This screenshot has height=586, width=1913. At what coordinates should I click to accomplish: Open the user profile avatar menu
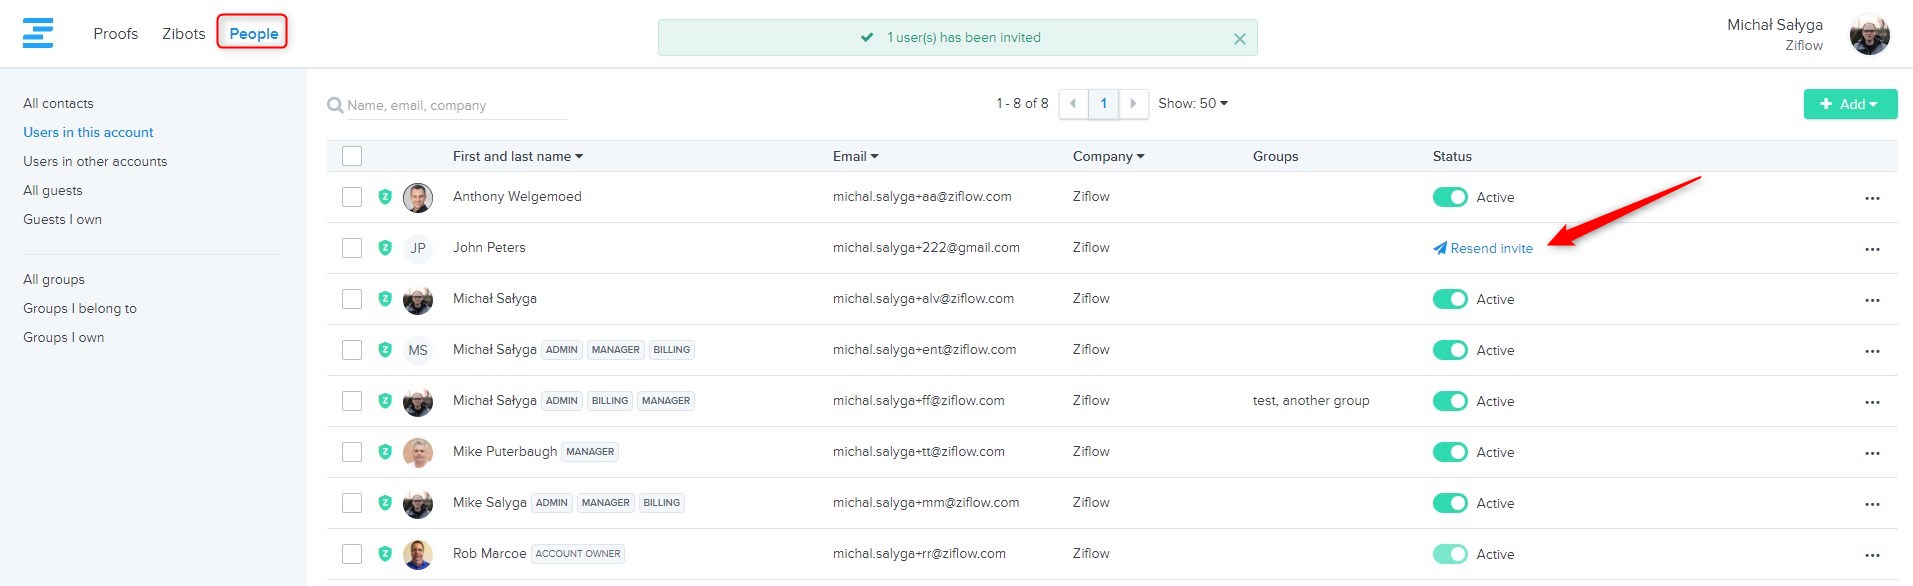[1869, 35]
